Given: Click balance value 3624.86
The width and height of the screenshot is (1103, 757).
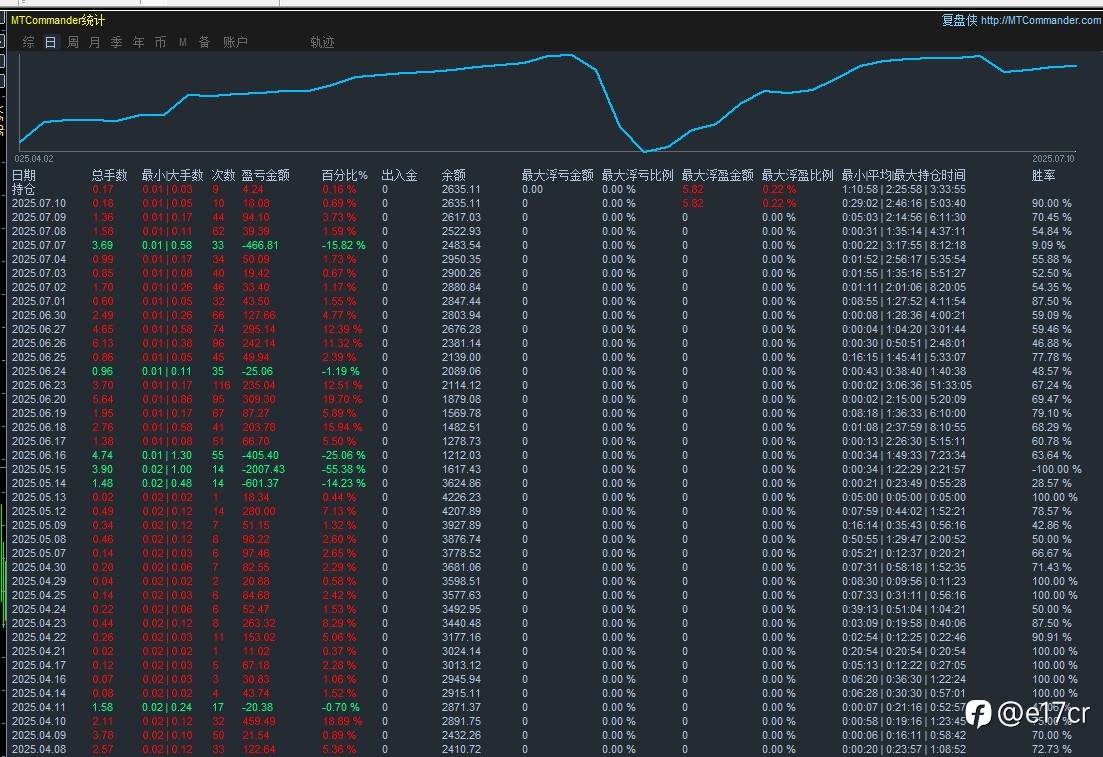Looking at the screenshot, I should pos(461,483).
